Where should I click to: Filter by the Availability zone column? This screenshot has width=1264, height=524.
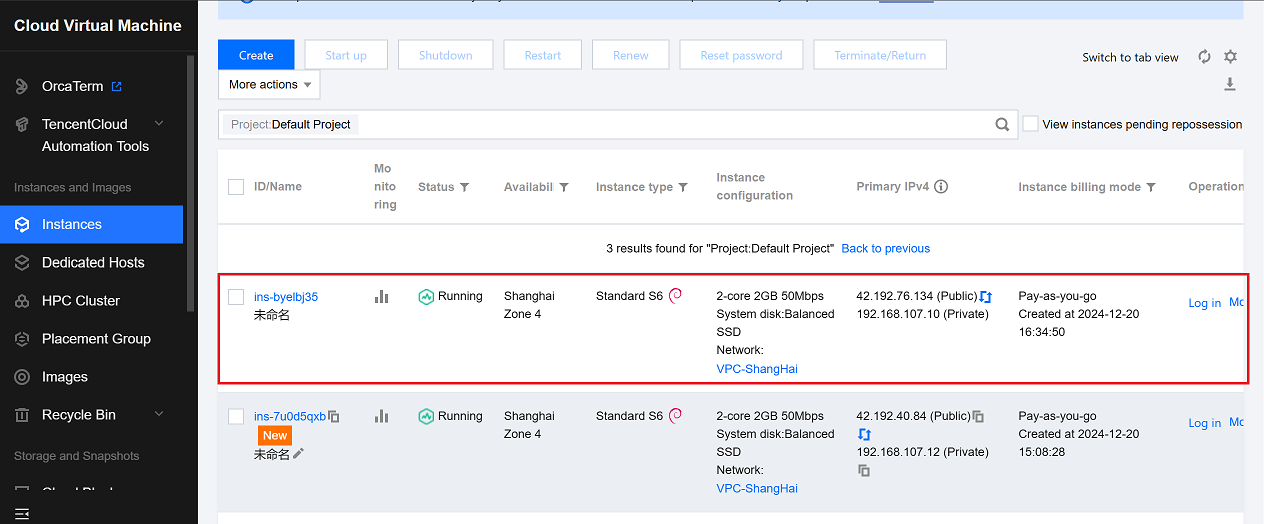click(564, 187)
